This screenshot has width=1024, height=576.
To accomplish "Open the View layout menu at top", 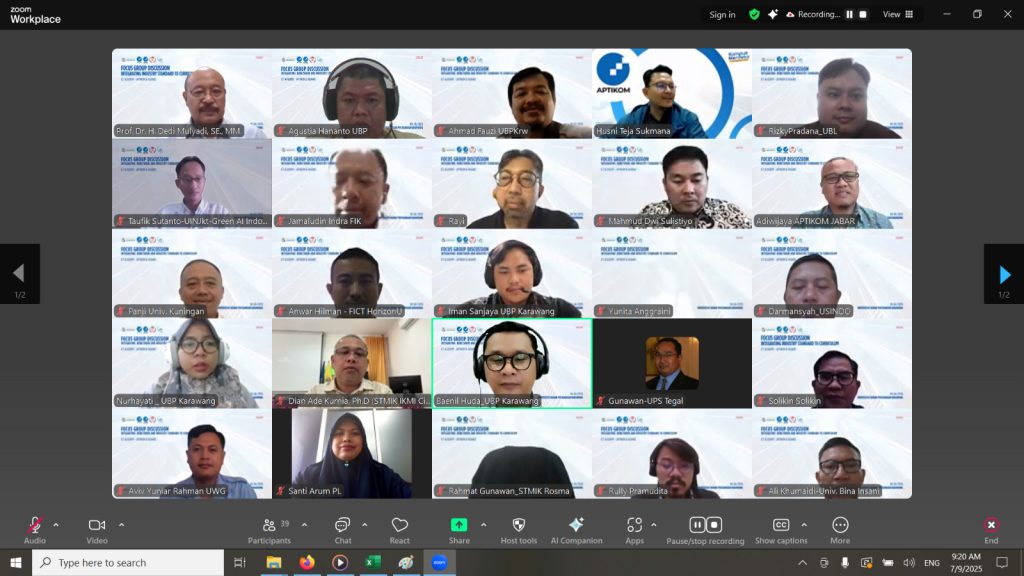I will click(x=895, y=15).
